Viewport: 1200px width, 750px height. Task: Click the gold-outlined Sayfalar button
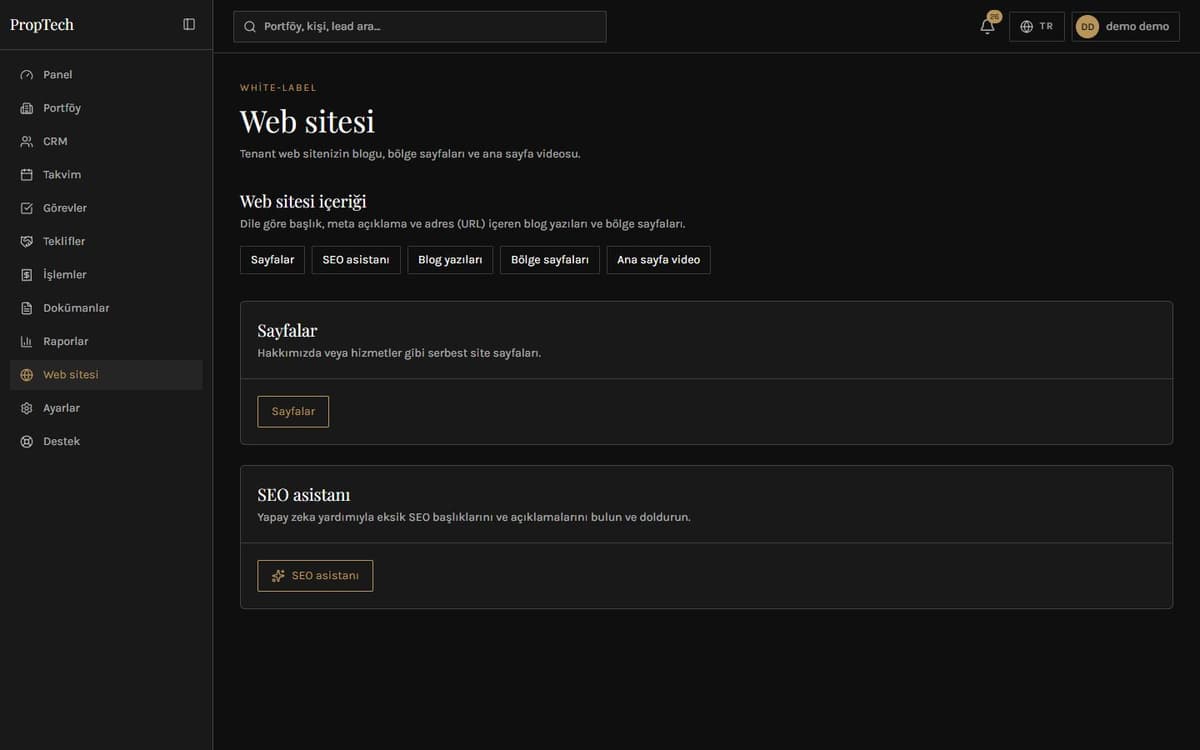coord(293,412)
